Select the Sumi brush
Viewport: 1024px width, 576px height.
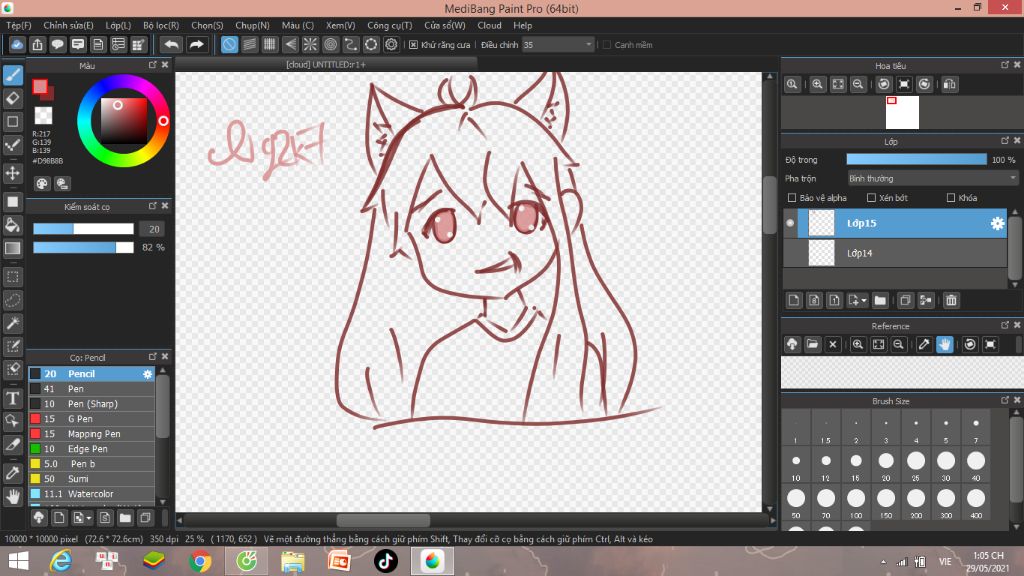click(91, 479)
